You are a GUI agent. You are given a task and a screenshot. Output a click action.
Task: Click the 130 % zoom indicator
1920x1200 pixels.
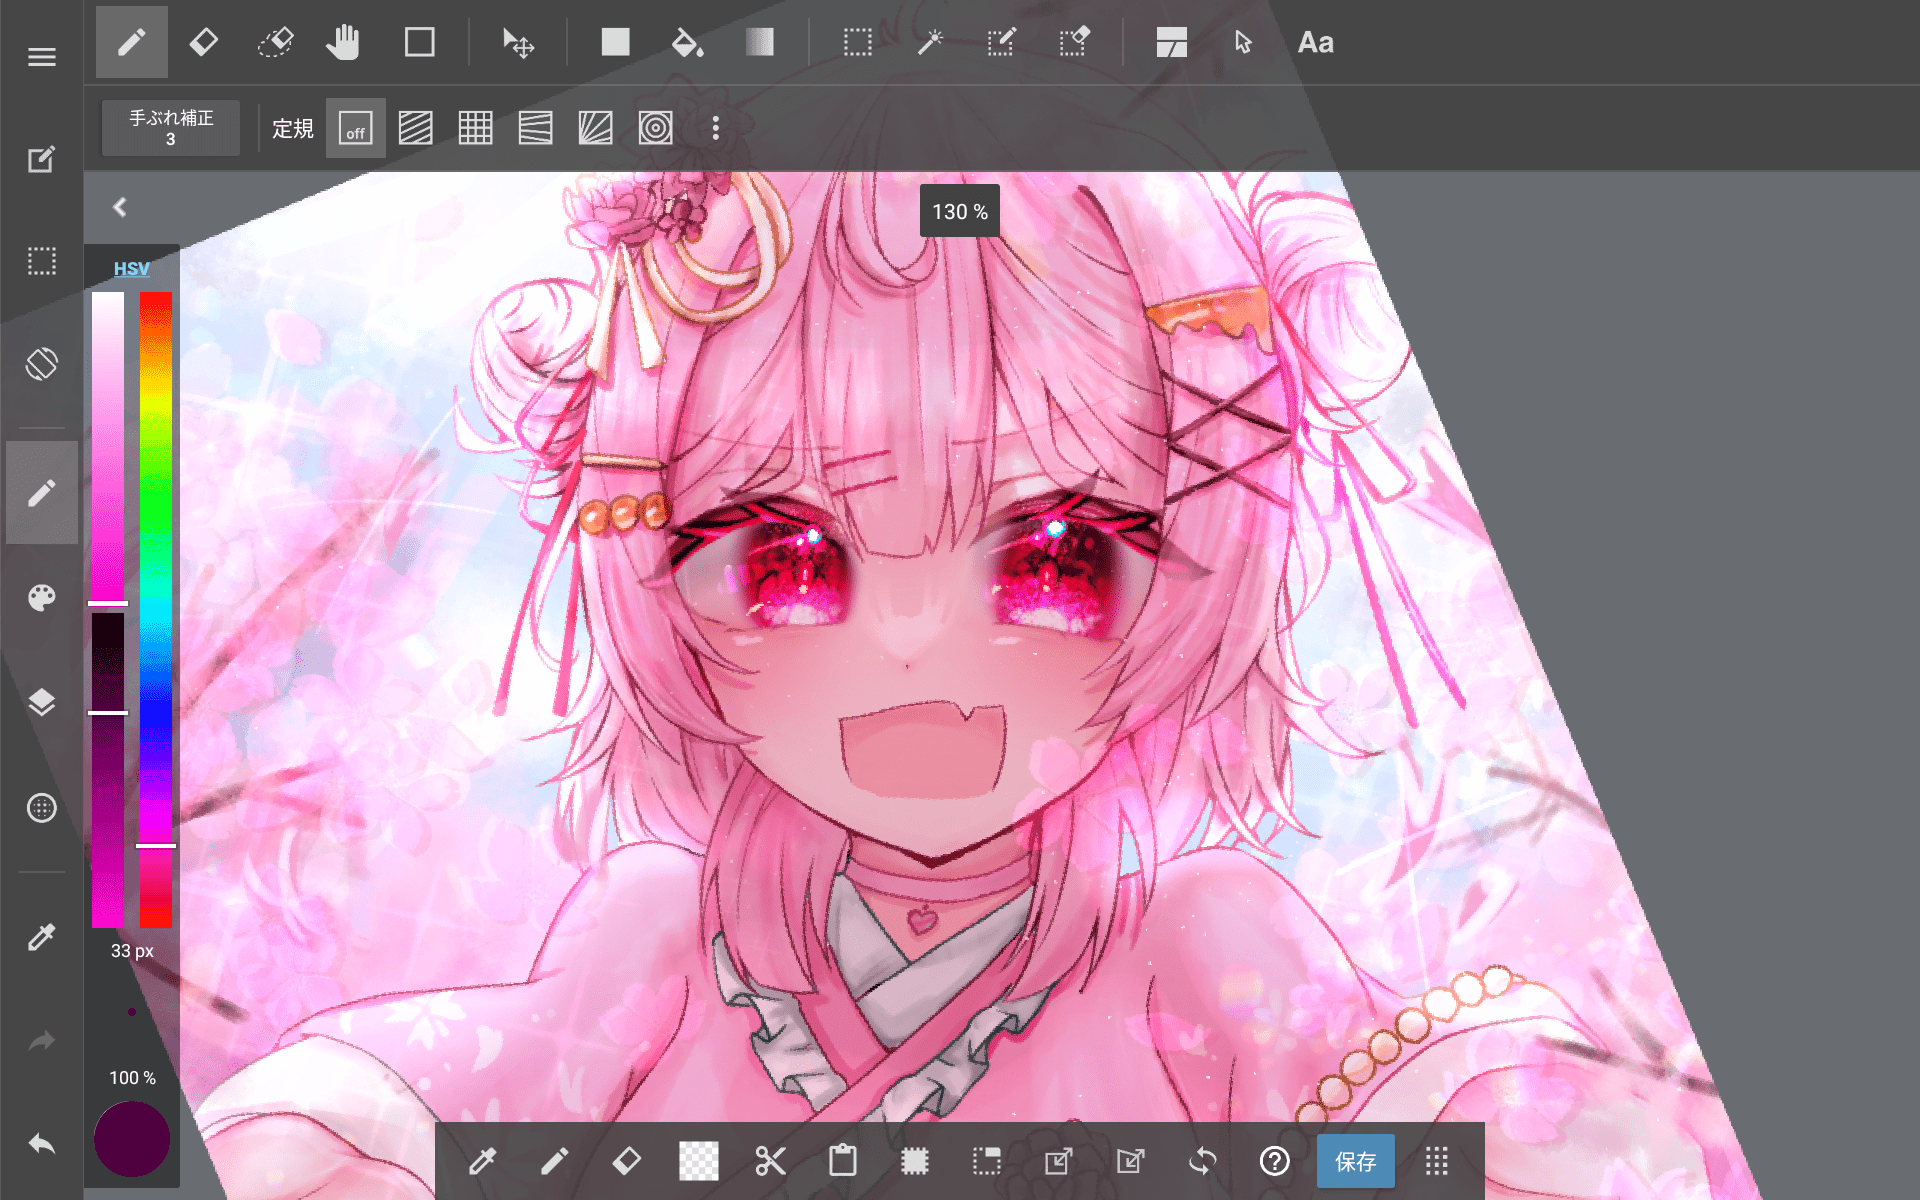pos(960,211)
